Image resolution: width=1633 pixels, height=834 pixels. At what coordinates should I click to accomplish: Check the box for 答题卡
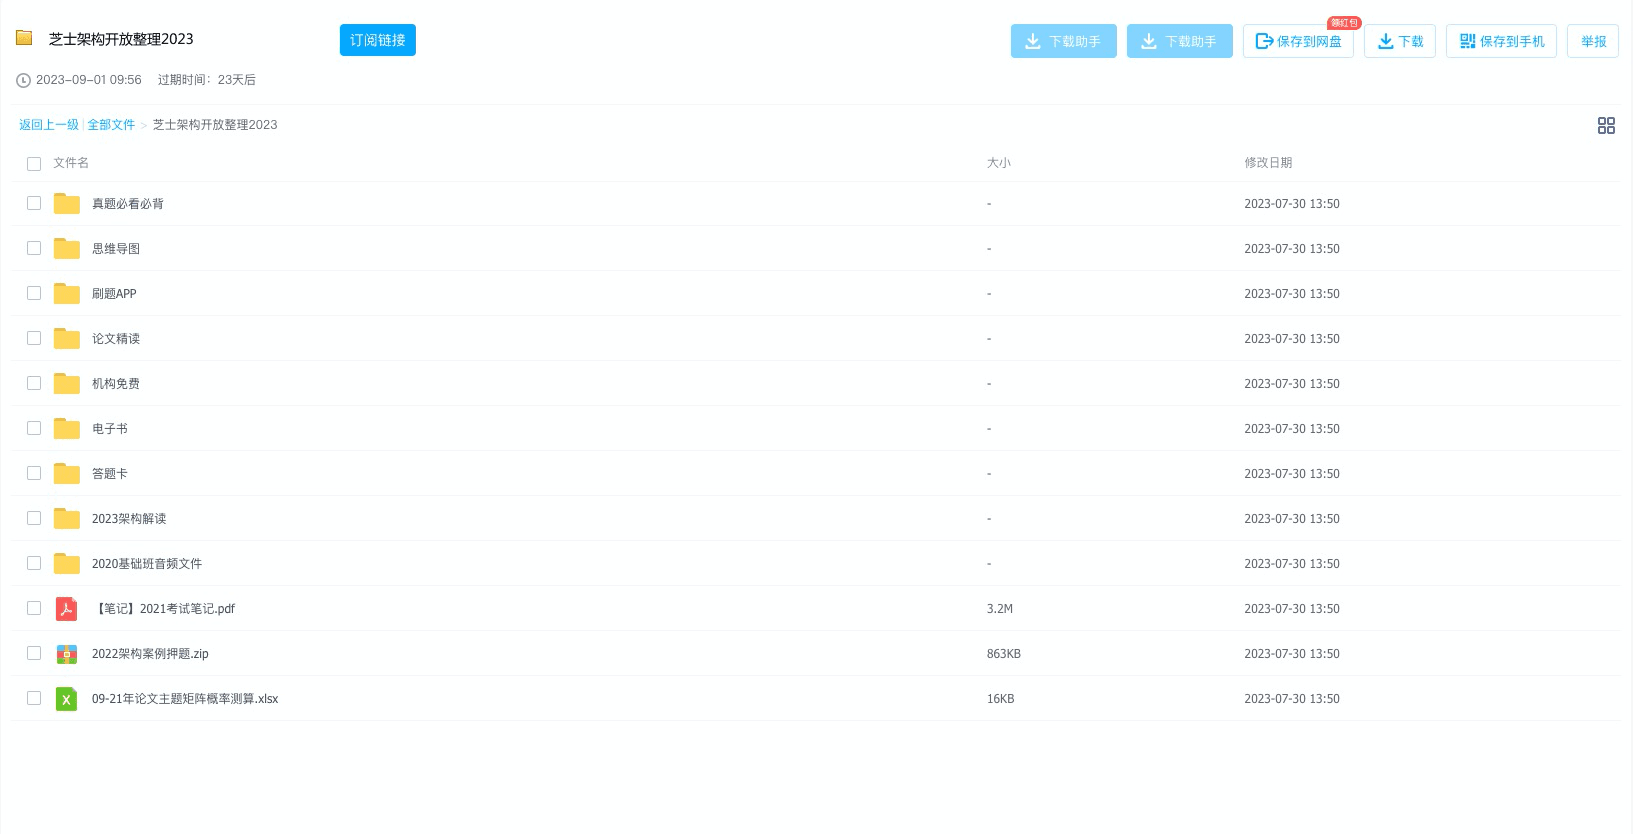pyautogui.click(x=34, y=473)
